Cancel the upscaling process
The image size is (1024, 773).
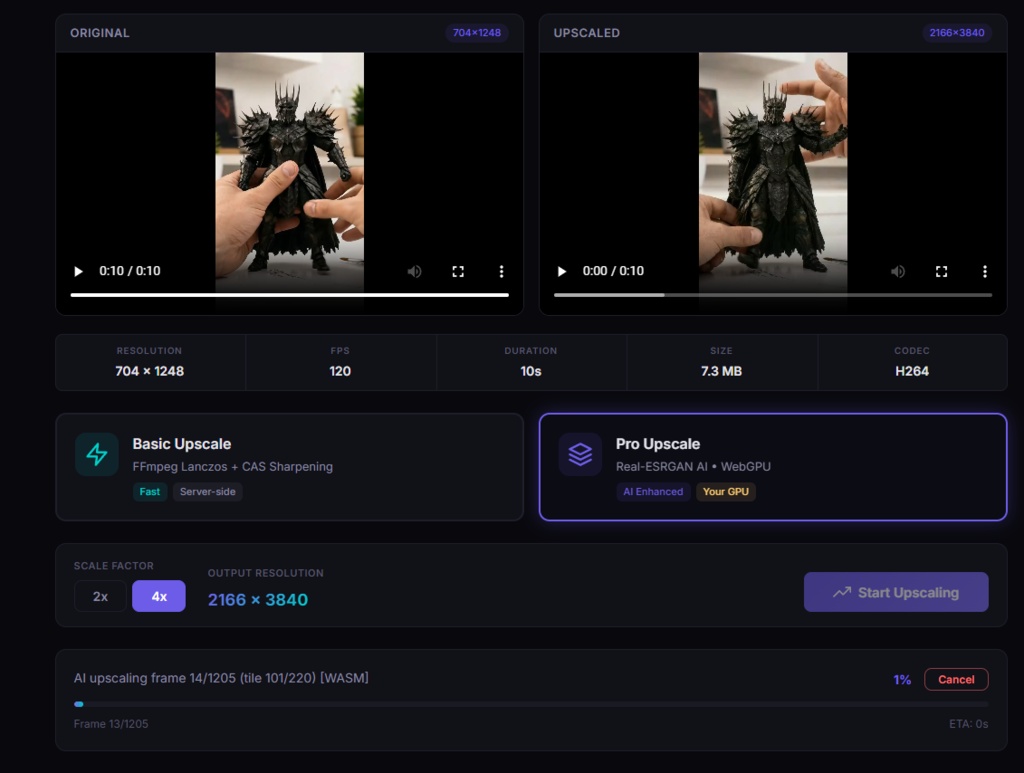(x=956, y=679)
